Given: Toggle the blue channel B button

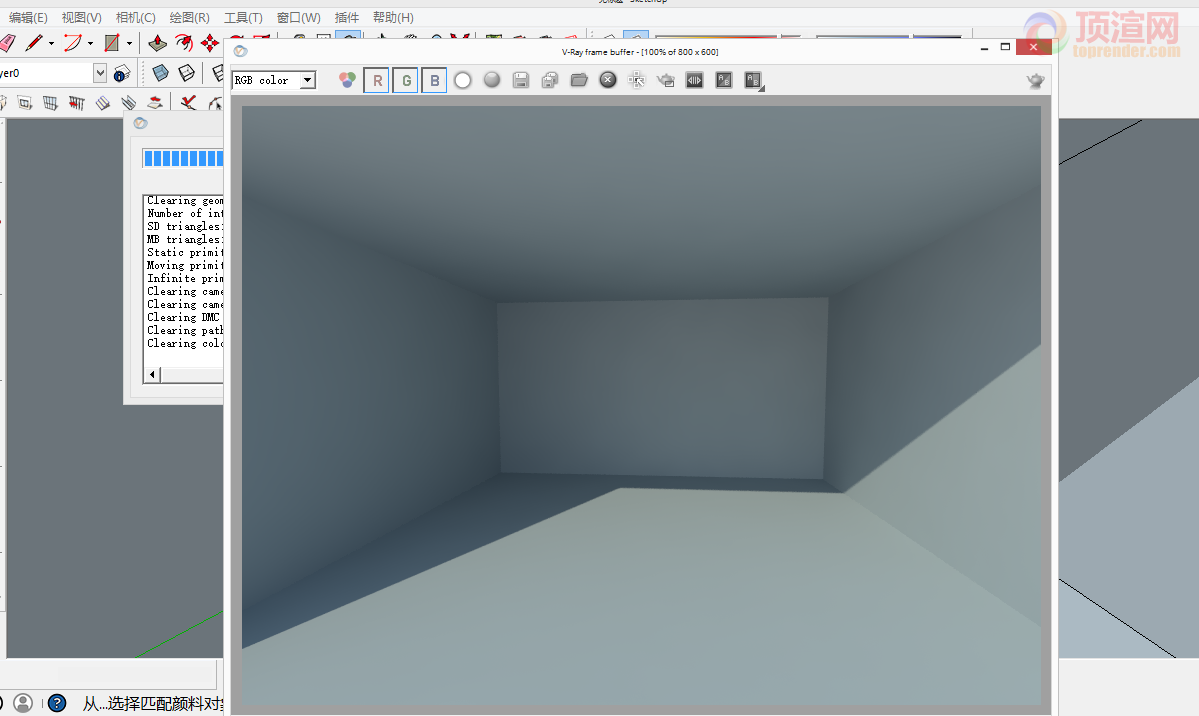Looking at the screenshot, I should coord(434,80).
